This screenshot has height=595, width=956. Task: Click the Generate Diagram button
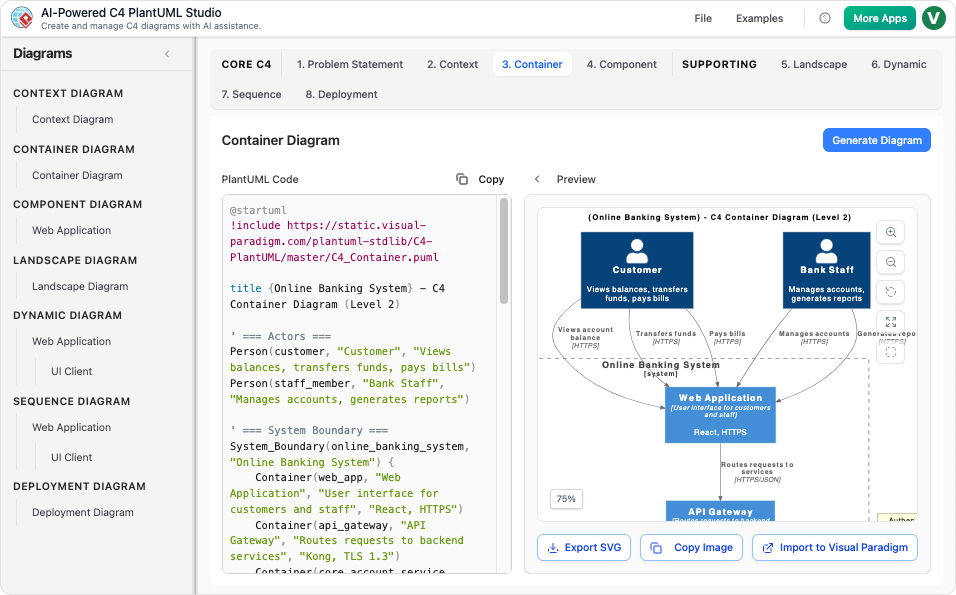coord(876,140)
